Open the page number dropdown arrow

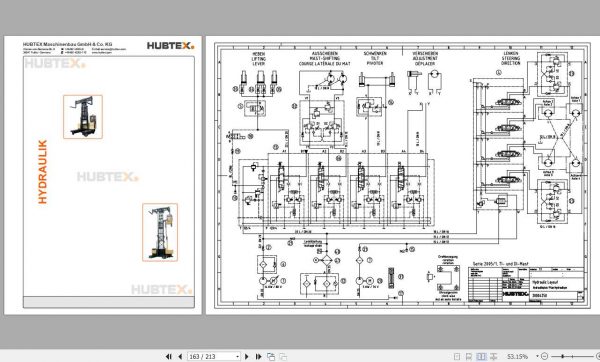coord(238,357)
